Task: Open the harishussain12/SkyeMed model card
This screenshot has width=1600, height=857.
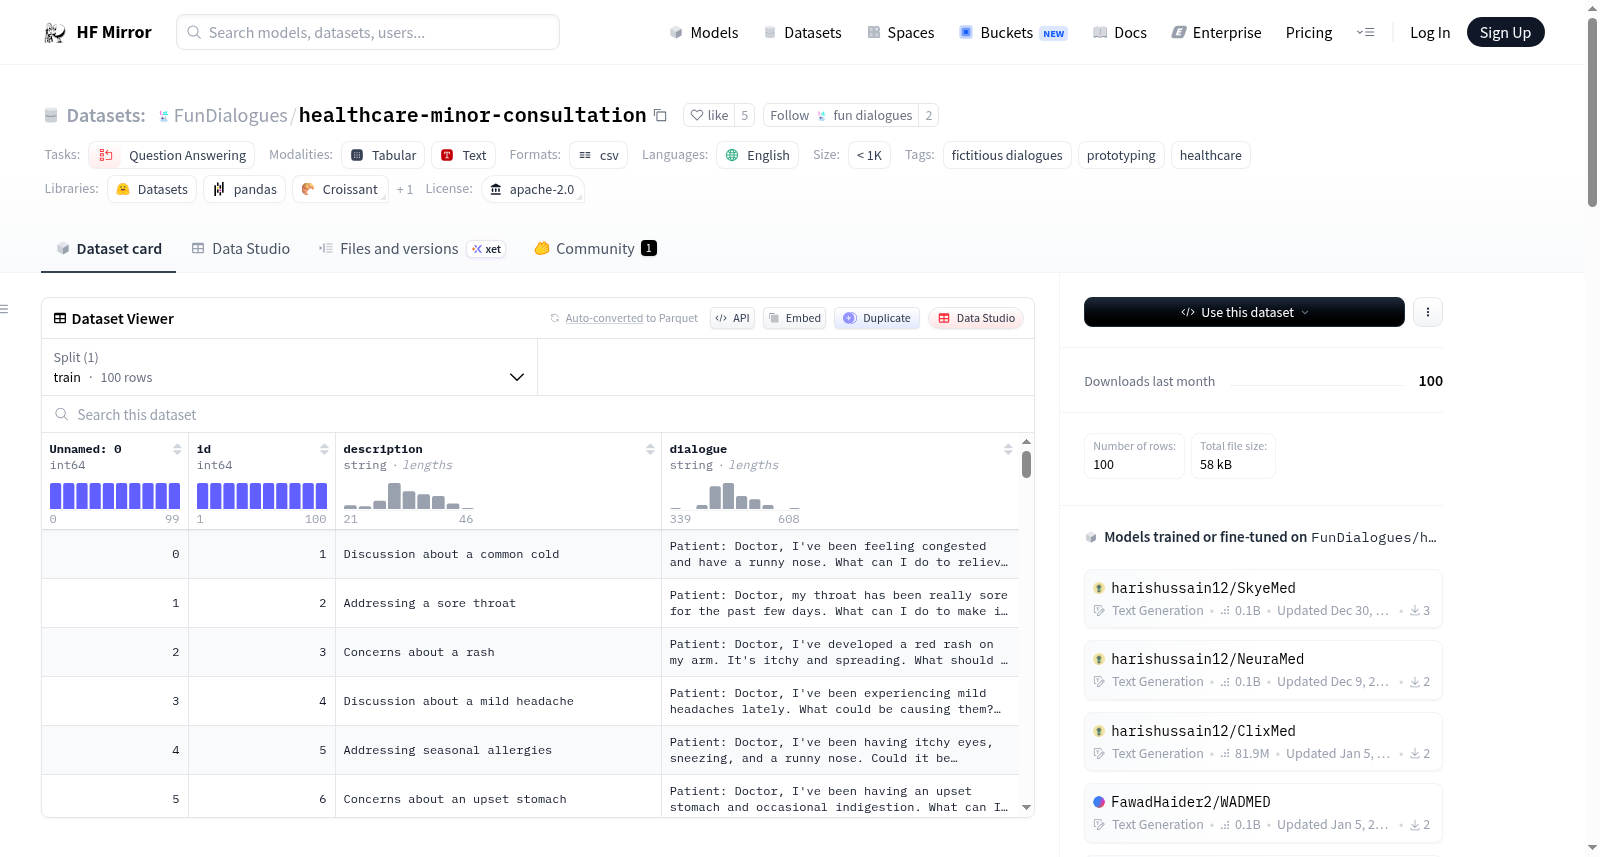Action: tap(1263, 599)
